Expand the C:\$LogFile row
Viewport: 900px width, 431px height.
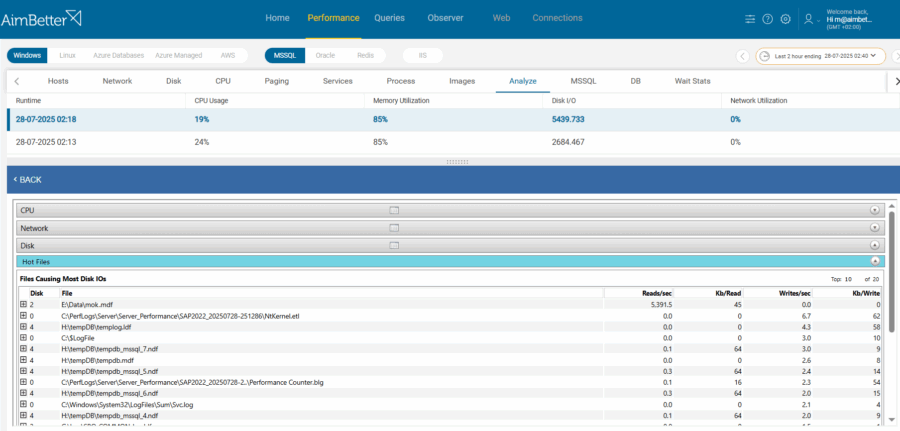coord(24,337)
